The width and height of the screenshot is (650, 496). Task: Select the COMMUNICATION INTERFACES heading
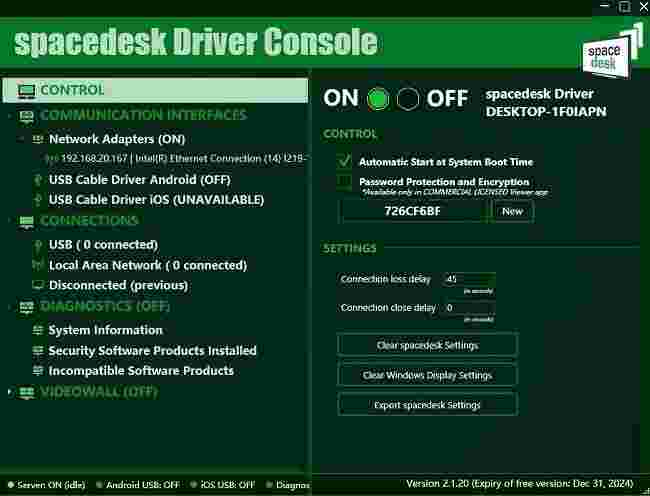143,115
